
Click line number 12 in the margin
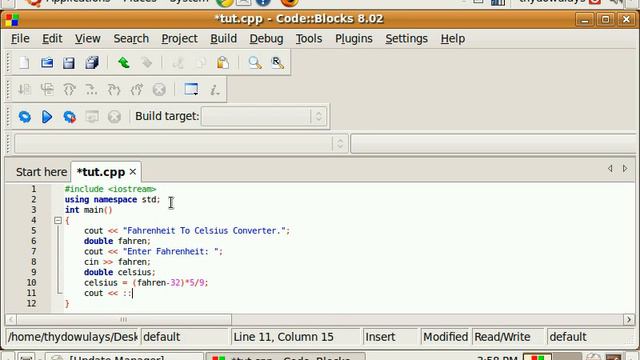click(x=31, y=303)
